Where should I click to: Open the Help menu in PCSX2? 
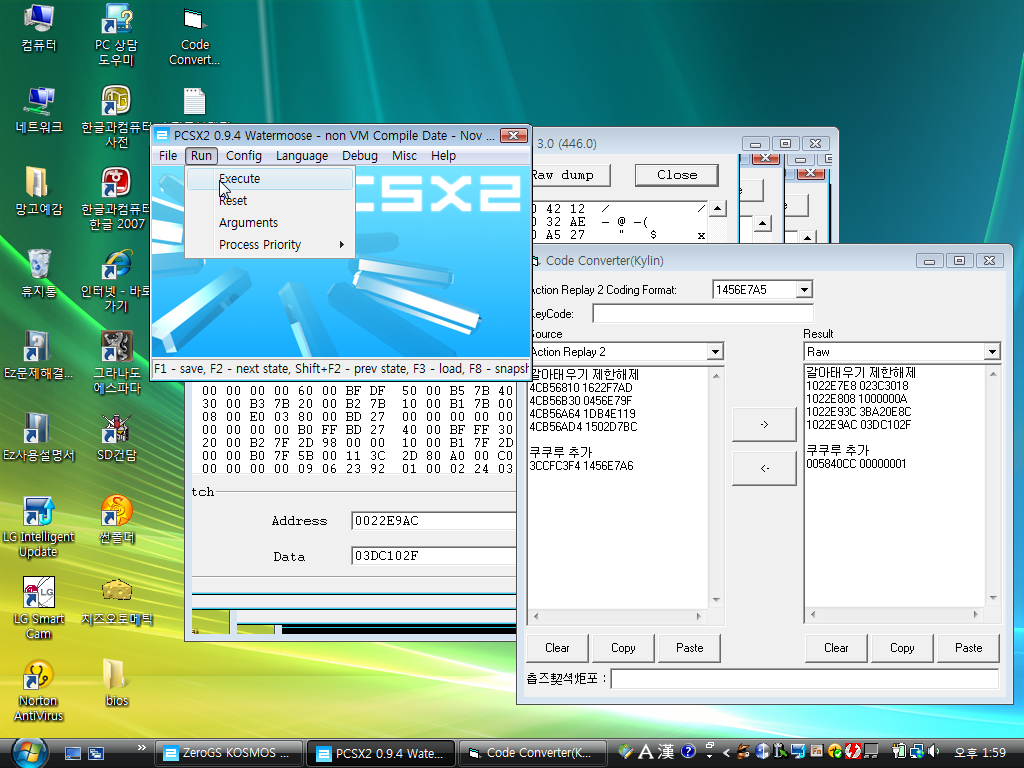[x=443, y=155]
